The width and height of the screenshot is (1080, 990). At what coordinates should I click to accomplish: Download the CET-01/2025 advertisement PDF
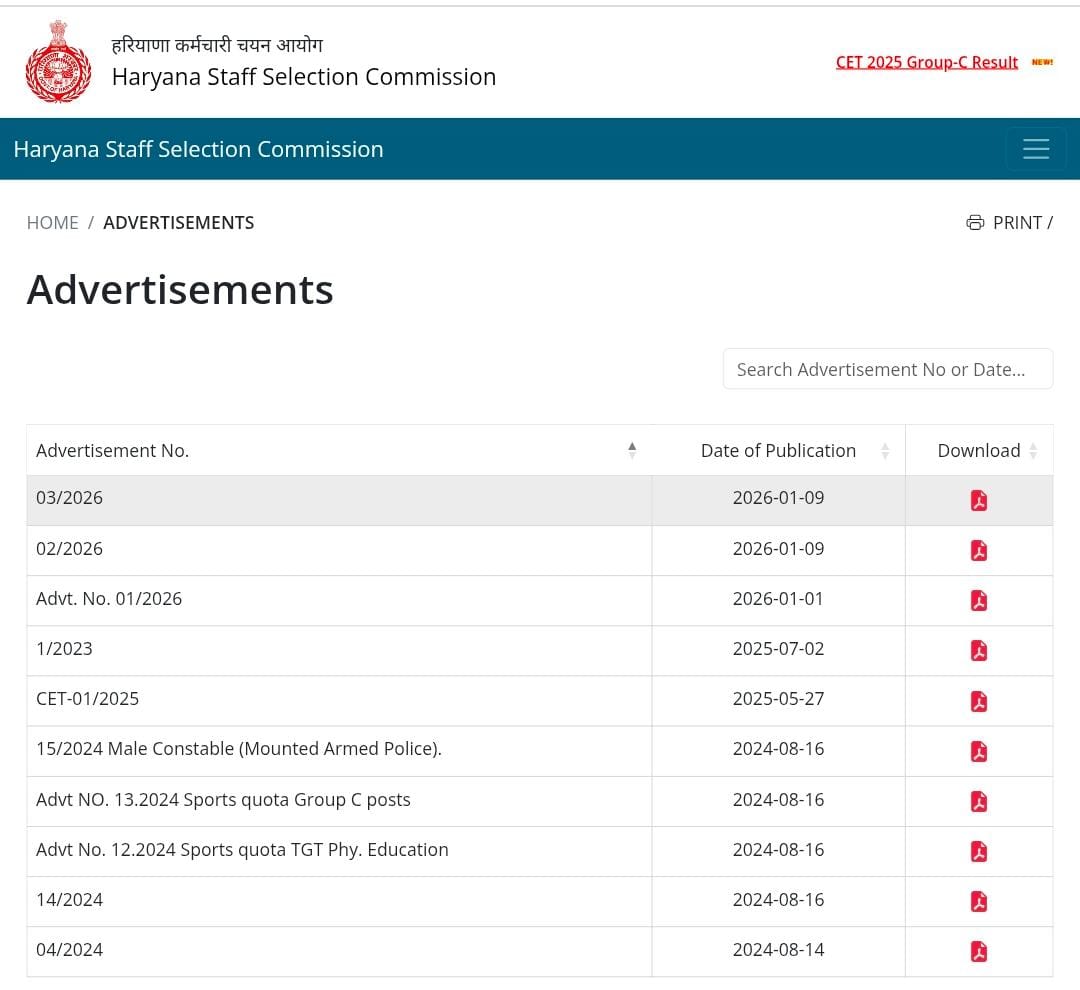(978, 701)
